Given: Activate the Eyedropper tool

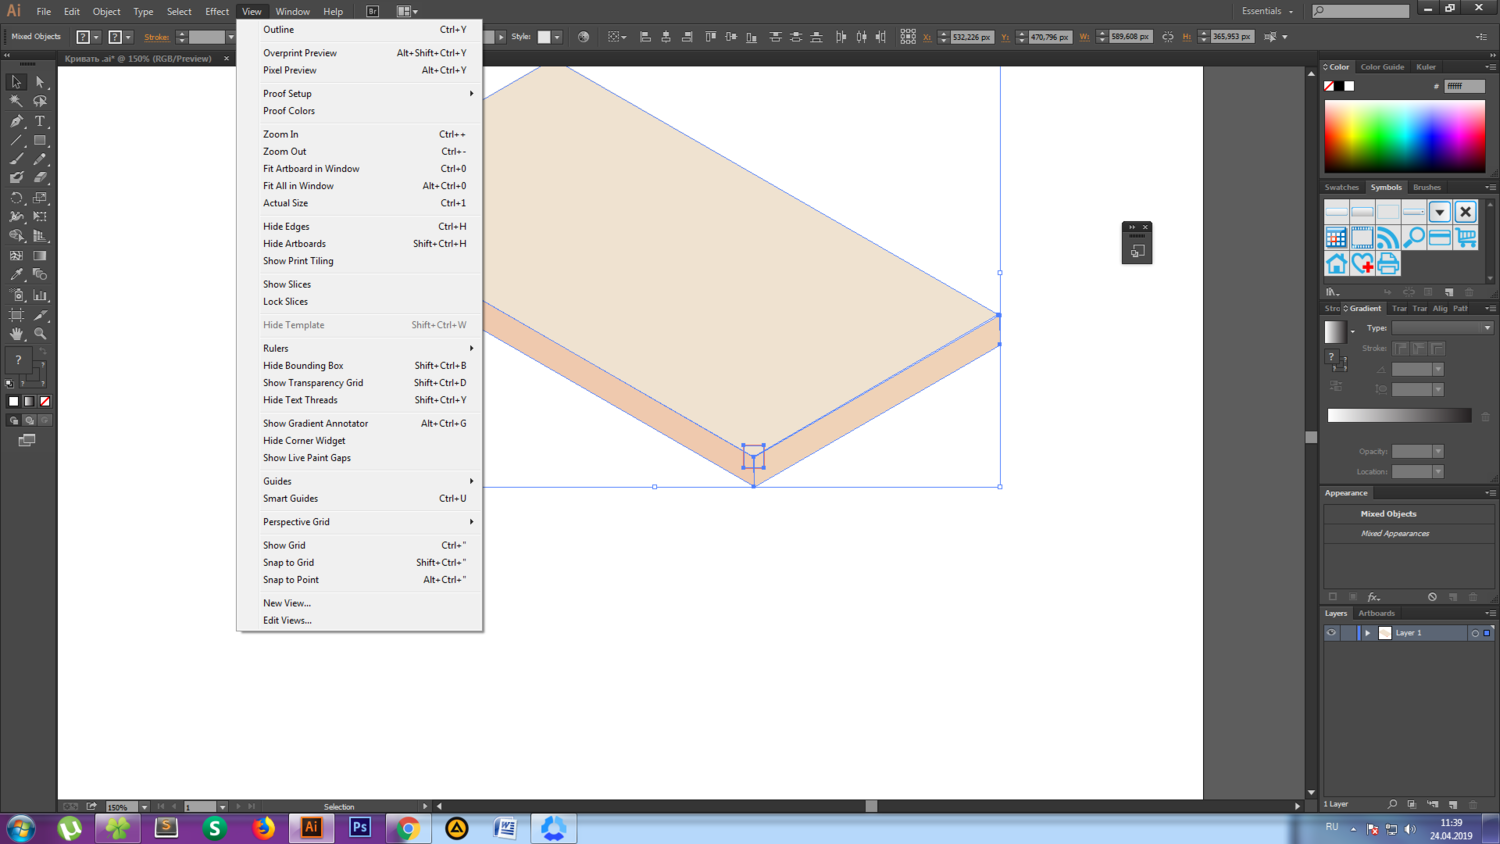Looking at the screenshot, I should (x=16, y=275).
